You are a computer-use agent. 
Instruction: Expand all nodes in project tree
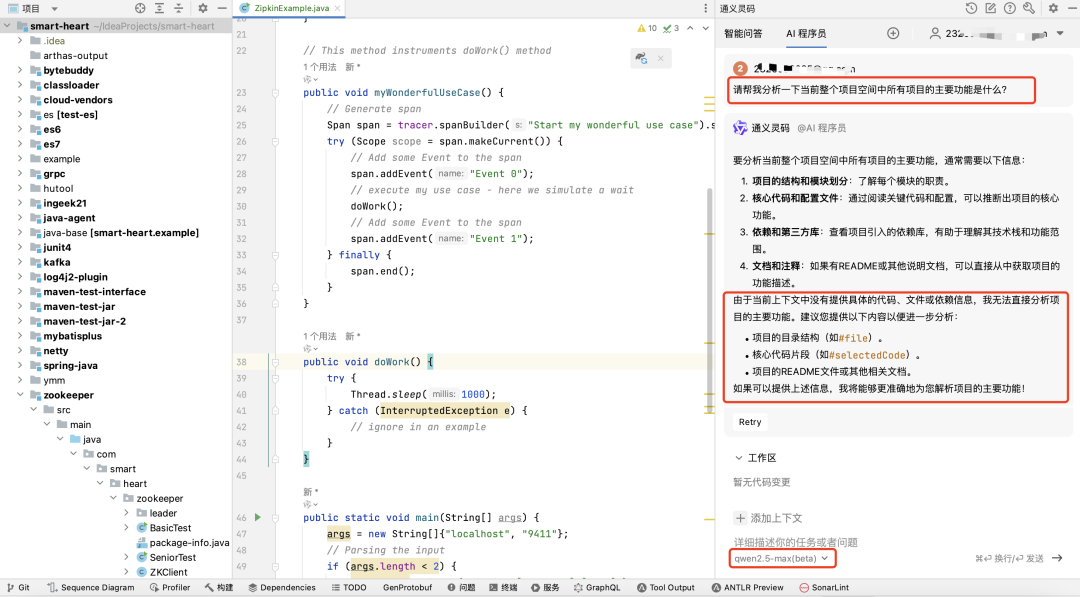[x=160, y=8]
